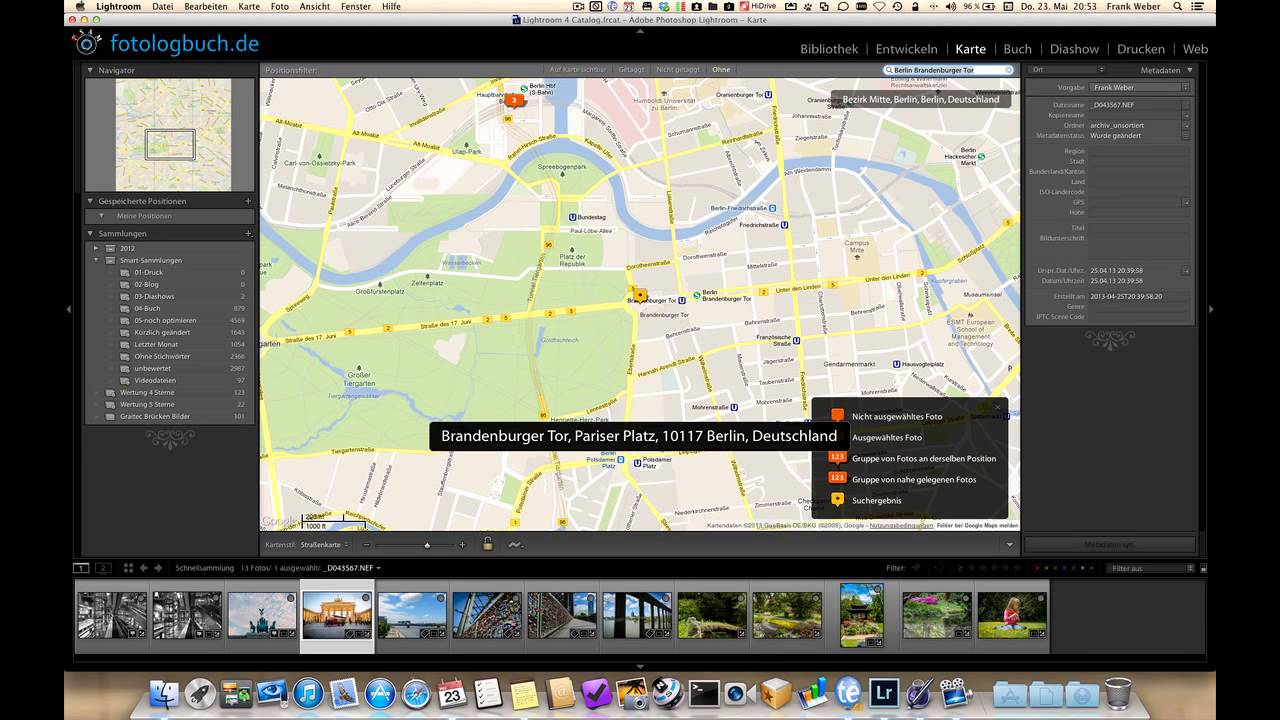
Task: Add a new saved position with plus
Action: 248,201
